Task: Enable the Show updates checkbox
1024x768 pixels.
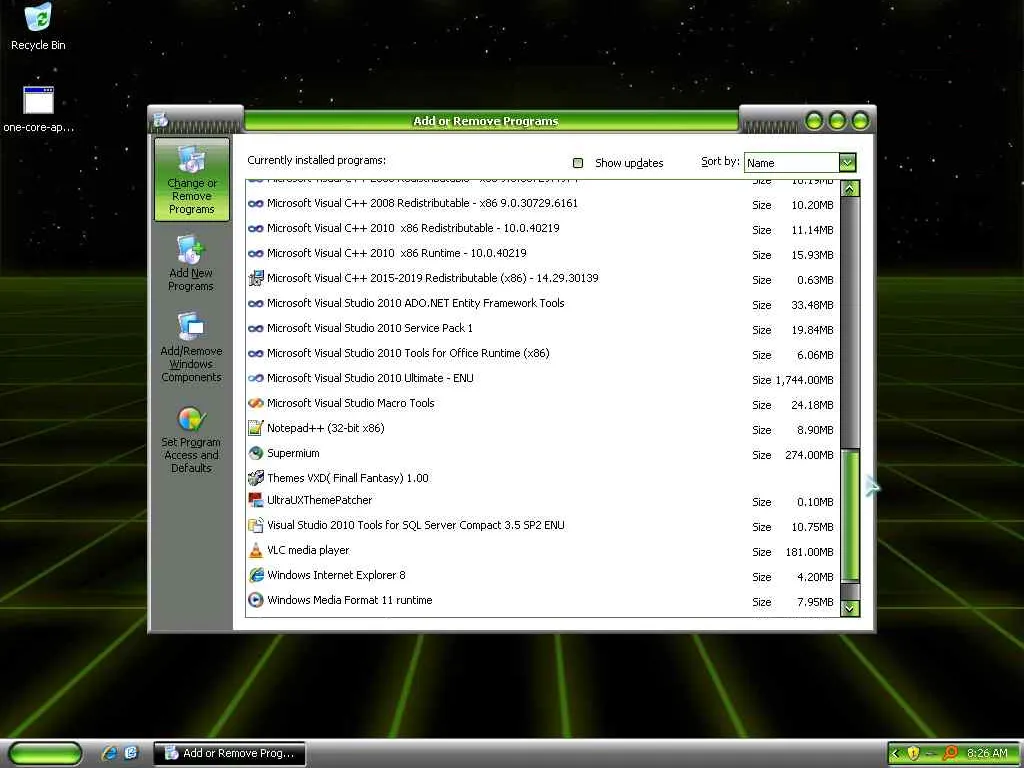Action: click(578, 163)
